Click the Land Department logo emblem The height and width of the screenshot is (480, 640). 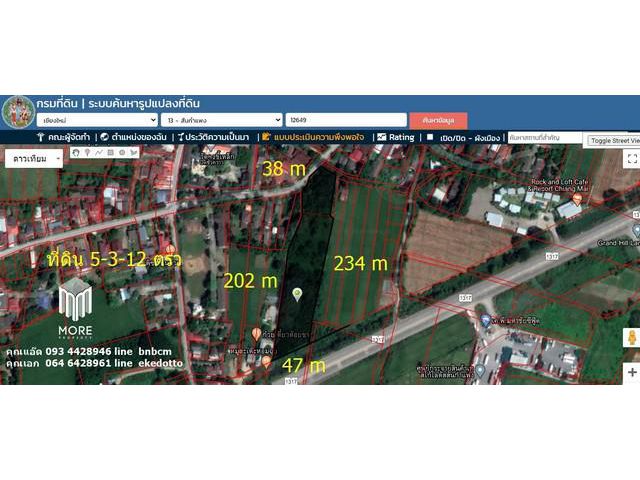click(17, 110)
